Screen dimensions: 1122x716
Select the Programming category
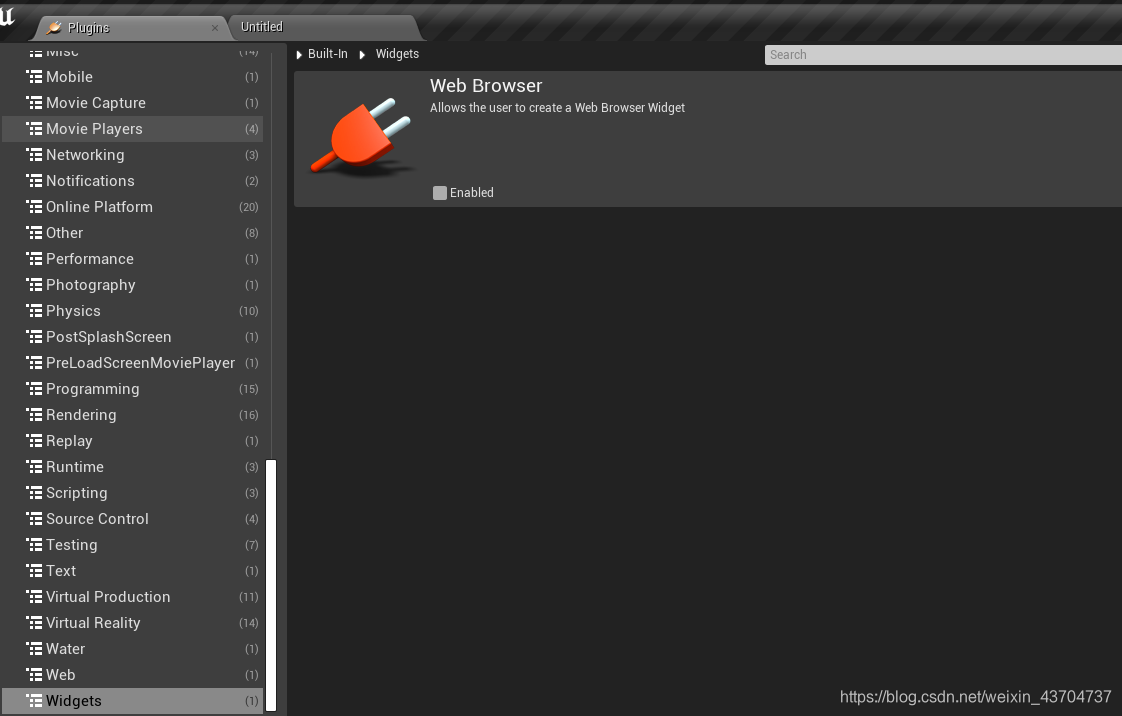132,388
